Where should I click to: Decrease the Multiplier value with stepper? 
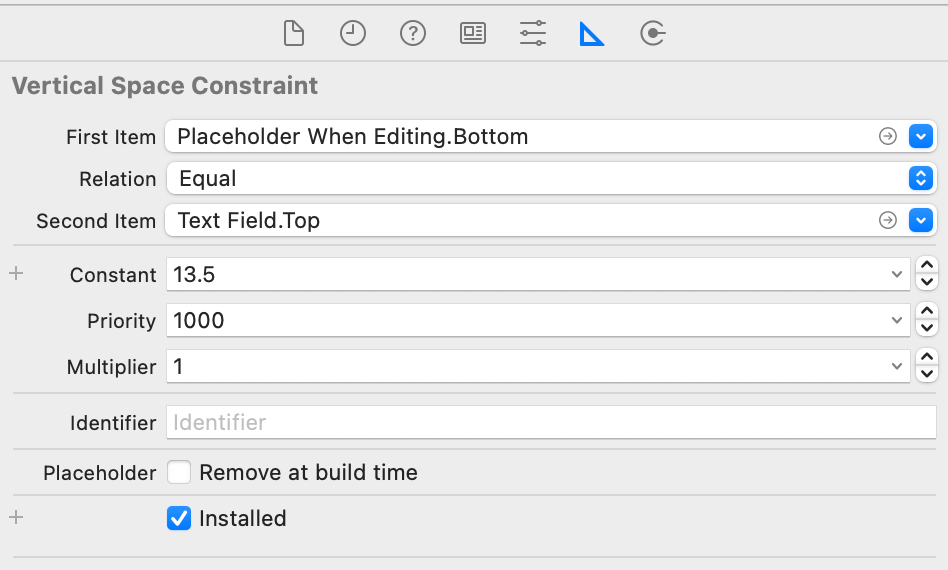[x=927, y=375]
